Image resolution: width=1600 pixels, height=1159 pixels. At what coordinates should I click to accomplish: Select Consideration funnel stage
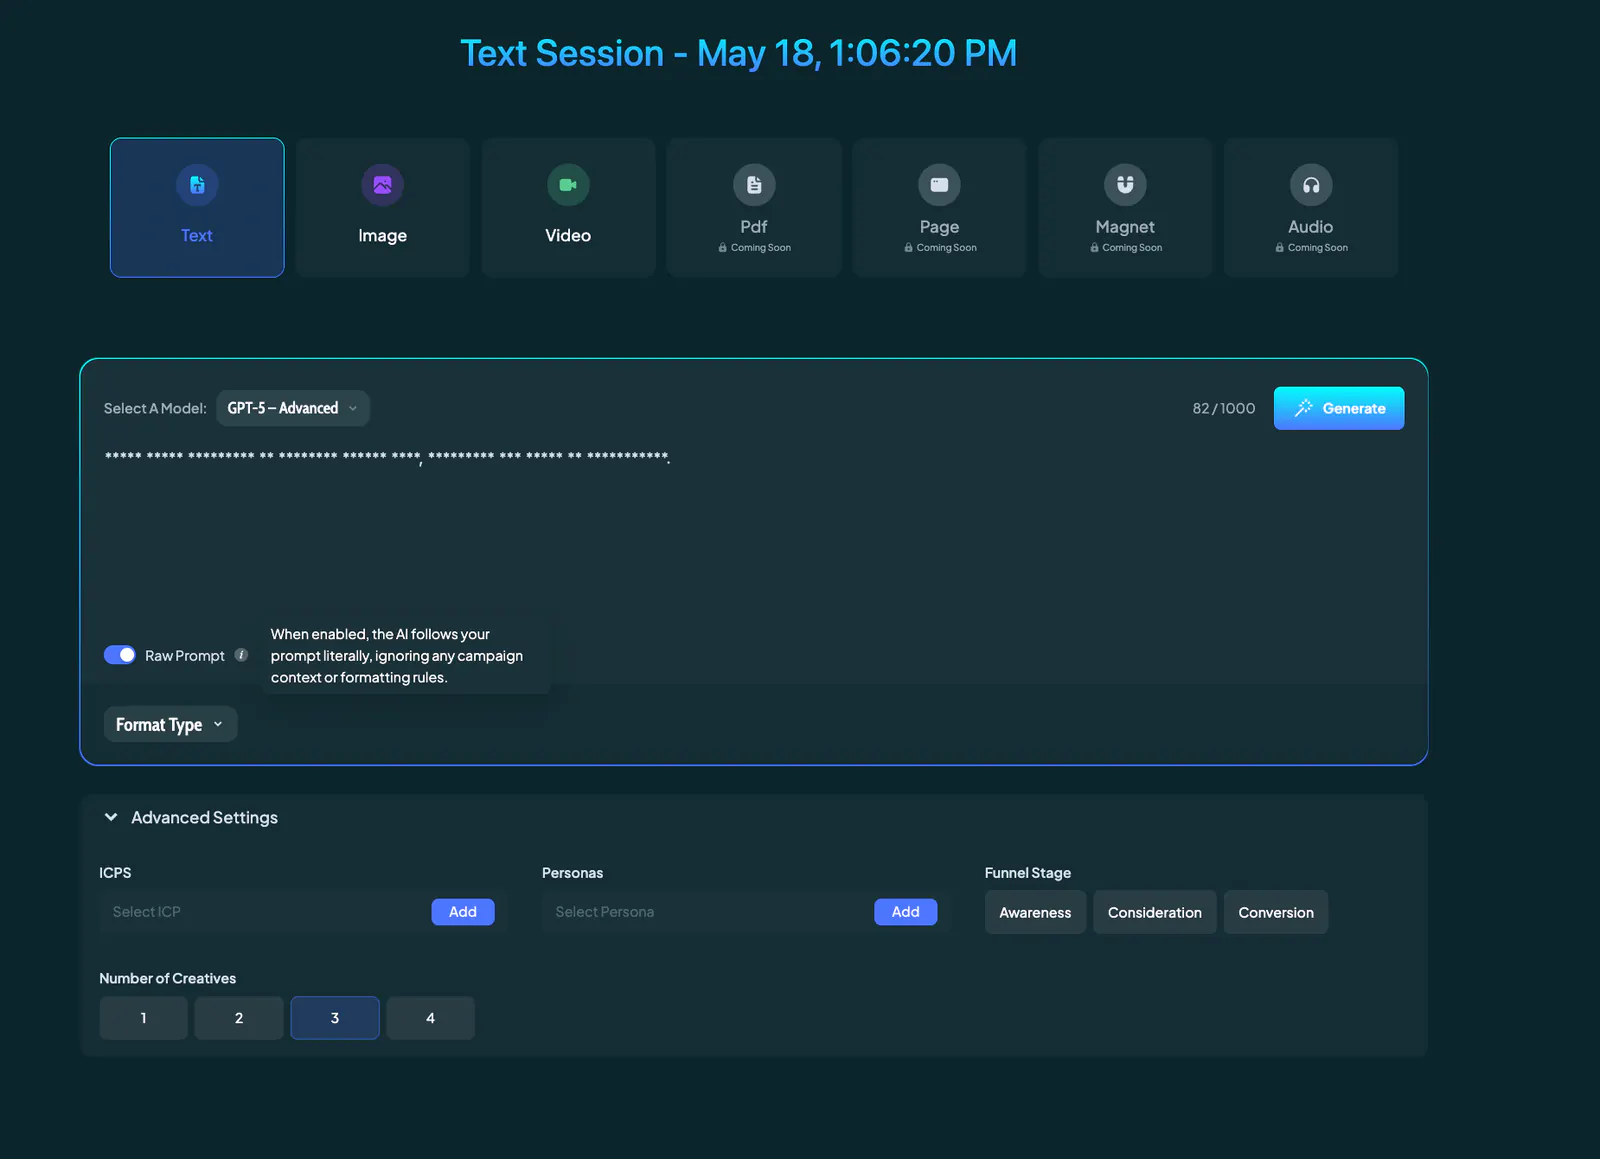coord(1155,912)
